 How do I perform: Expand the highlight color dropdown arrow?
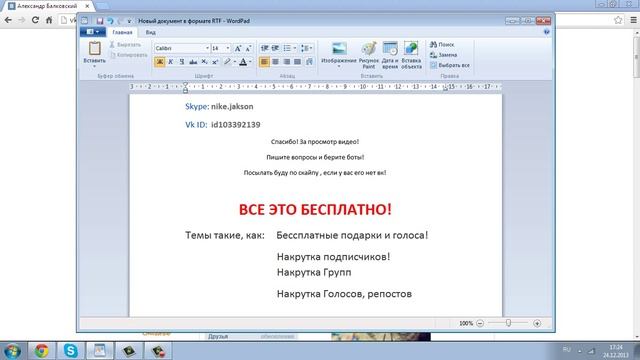click(x=235, y=62)
